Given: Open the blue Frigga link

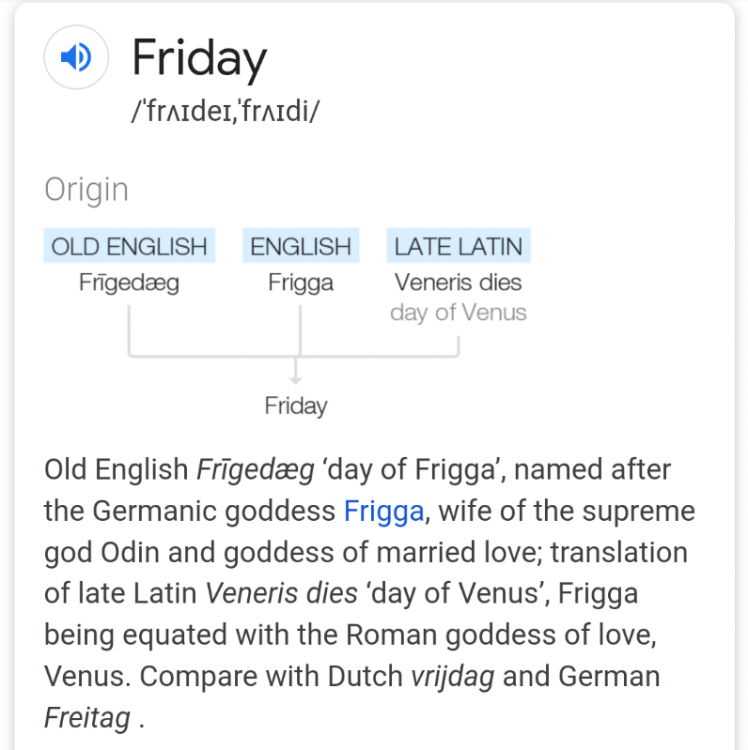Looking at the screenshot, I should 384,511.
